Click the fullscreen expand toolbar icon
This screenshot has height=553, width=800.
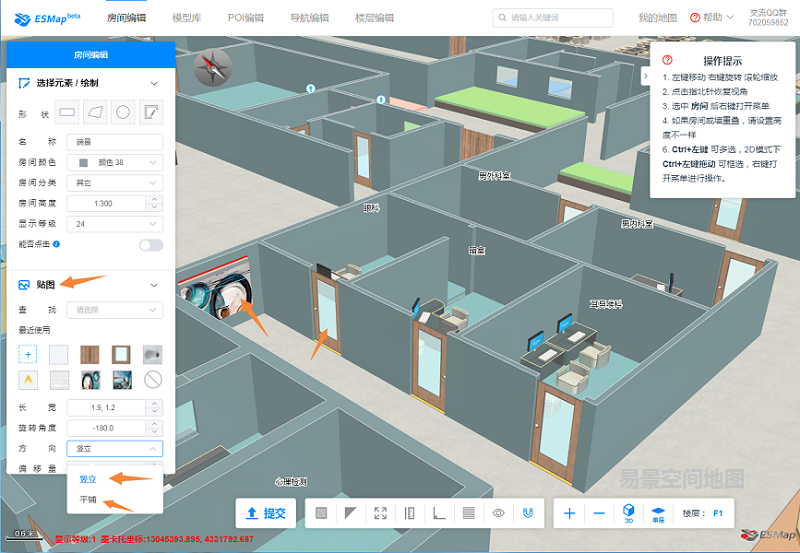pyautogui.click(x=380, y=513)
